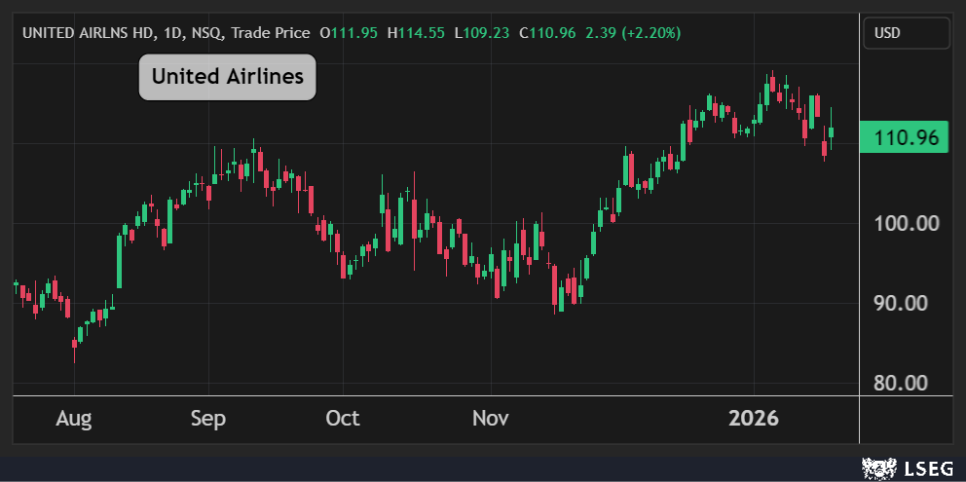Image resolution: width=966 pixels, height=482 pixels.
Task: Open the USD currency selector box
Action: coord(906,33)
